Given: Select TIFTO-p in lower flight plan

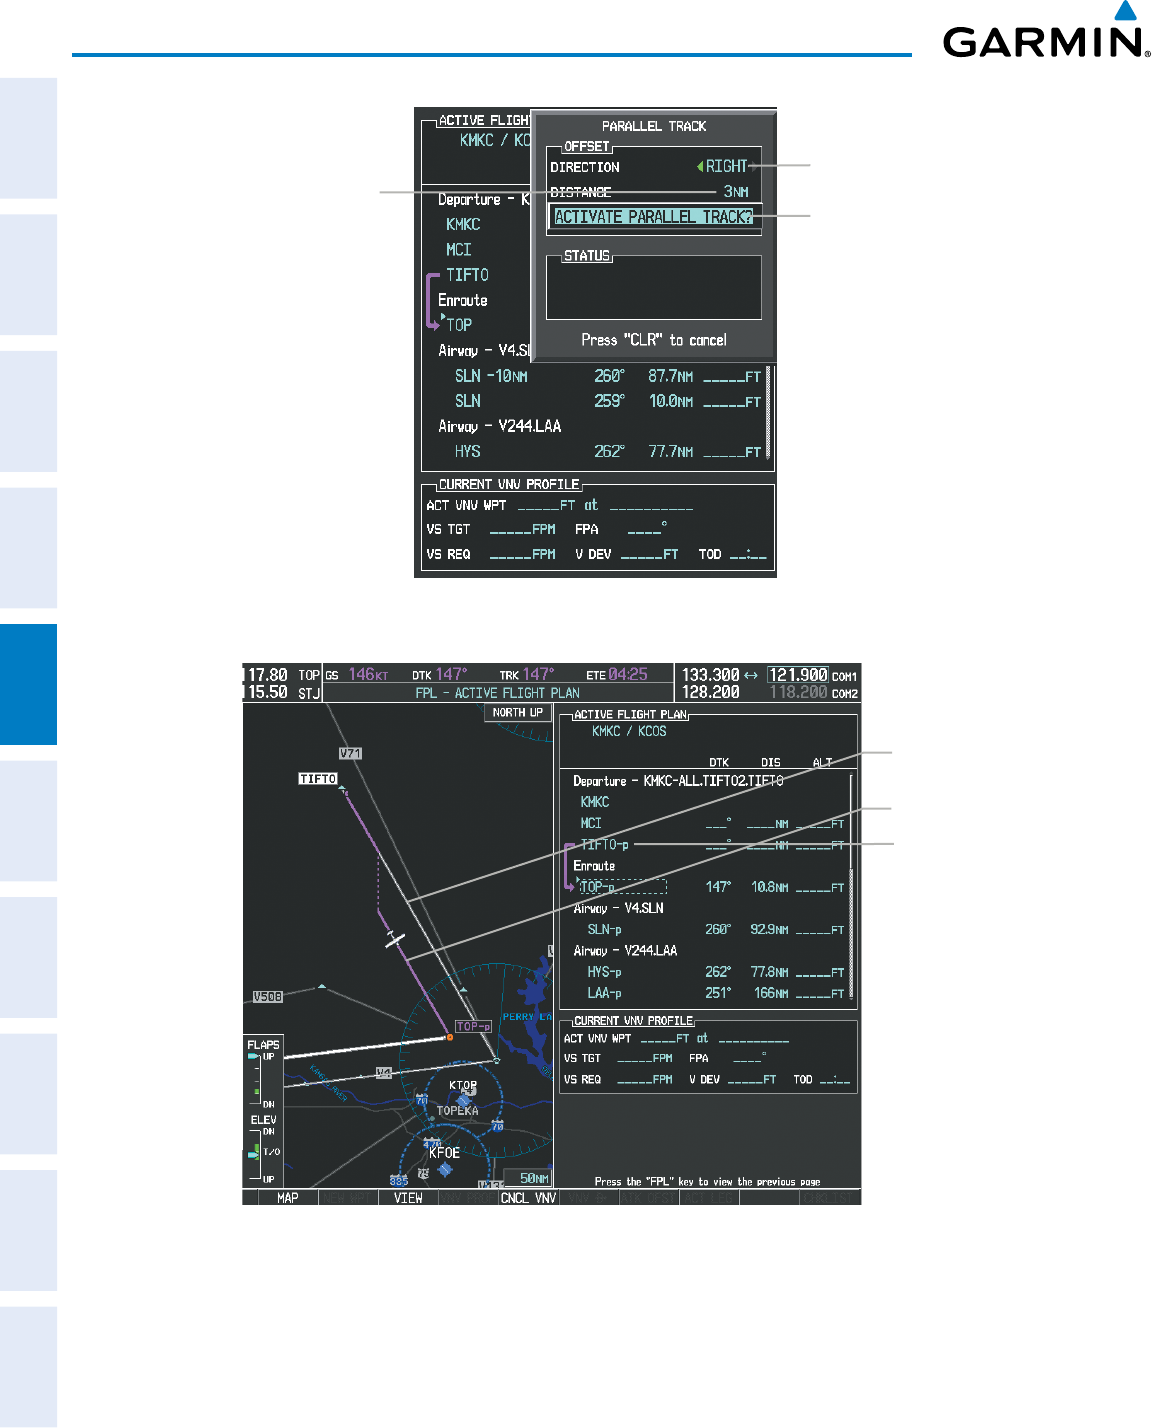Looking at the screenshot, I should point(605,844).
